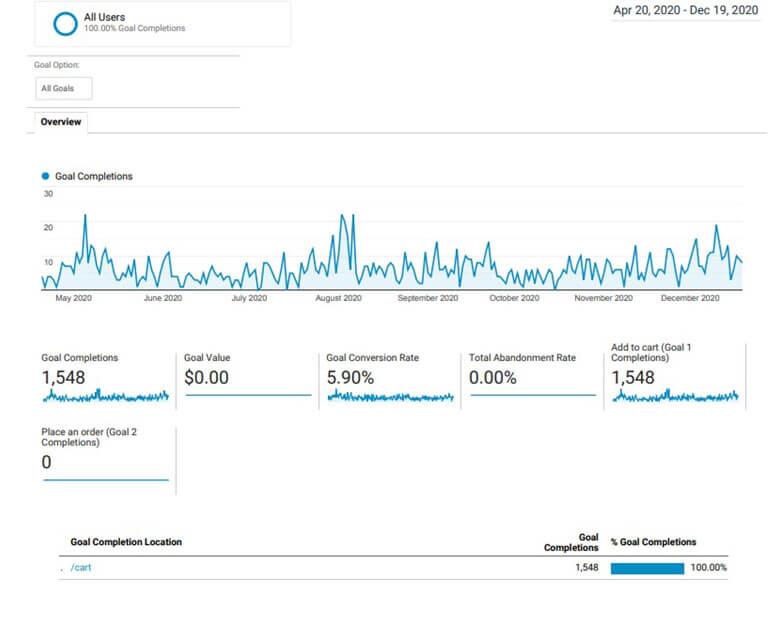Viewport: 768px width, 631px height.
Task: Click the 100.00% value in /cart row
Action: [709, 567]
